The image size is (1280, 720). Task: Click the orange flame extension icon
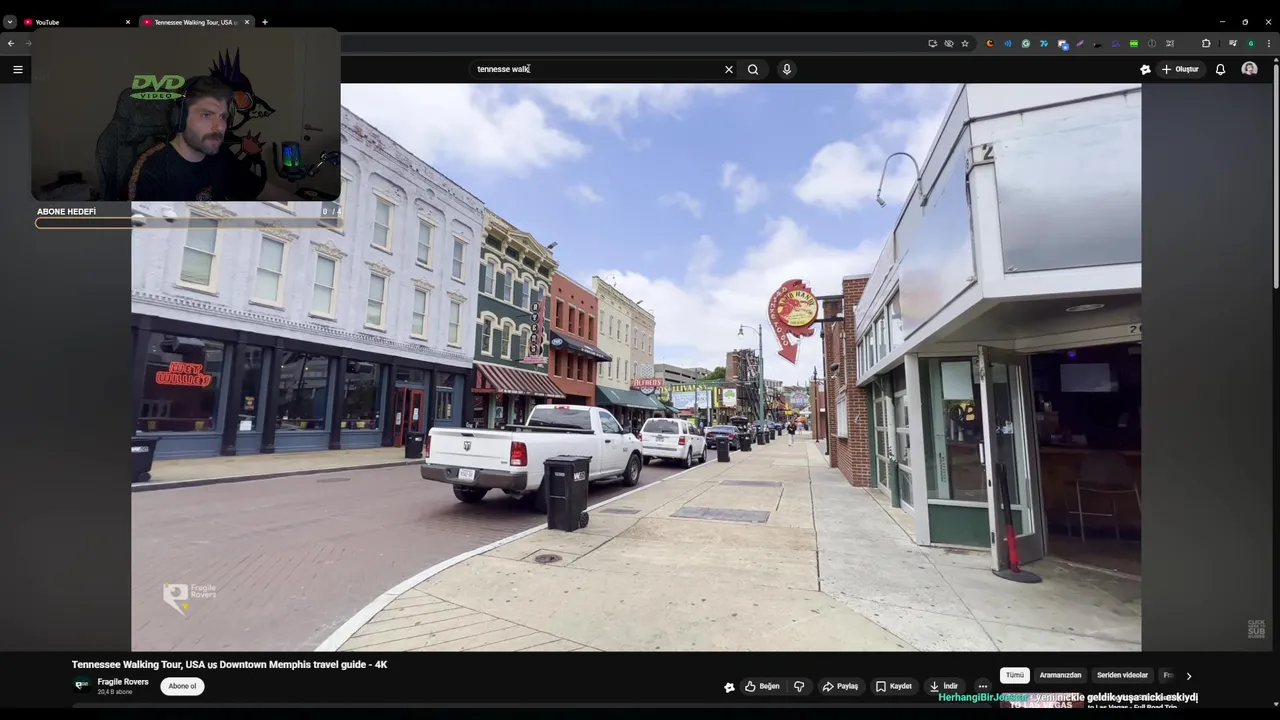point(990,43)
